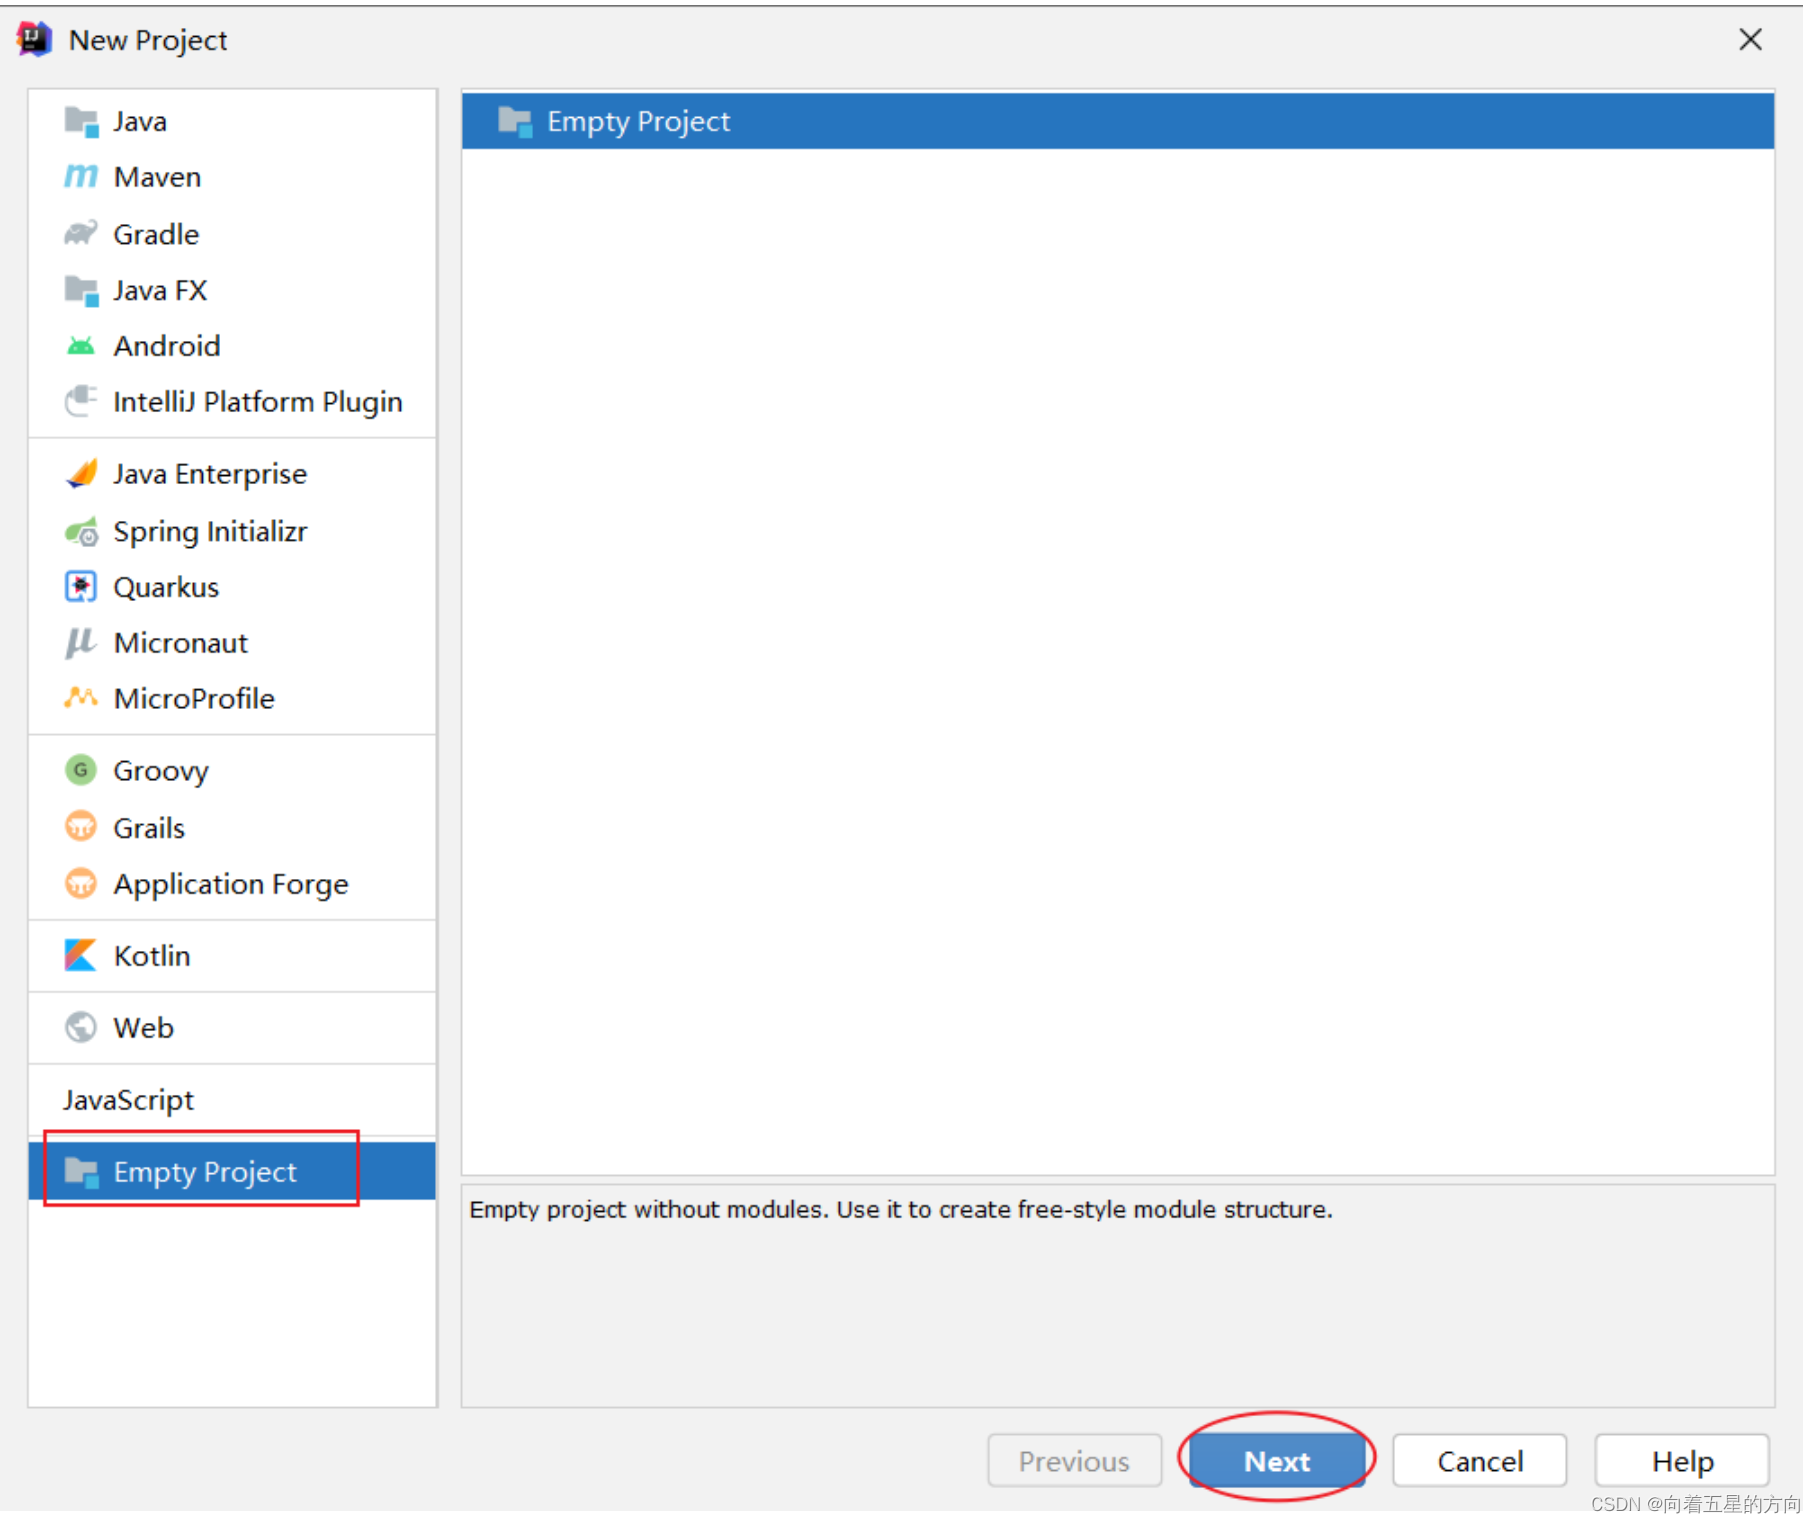The height and width of the screenshot is (1523, 1815).
Task: Select the Micronaut mu icon
Action: coord(81,643)
